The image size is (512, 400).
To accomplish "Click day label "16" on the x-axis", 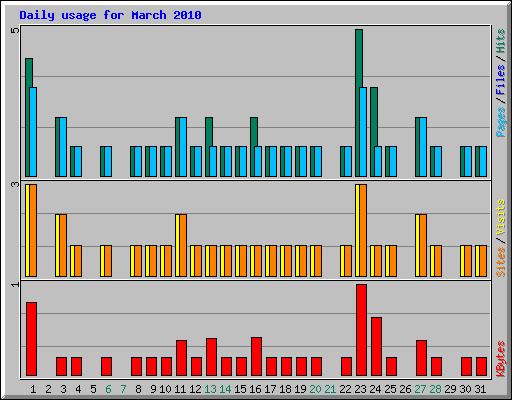I will coord(255,389).
